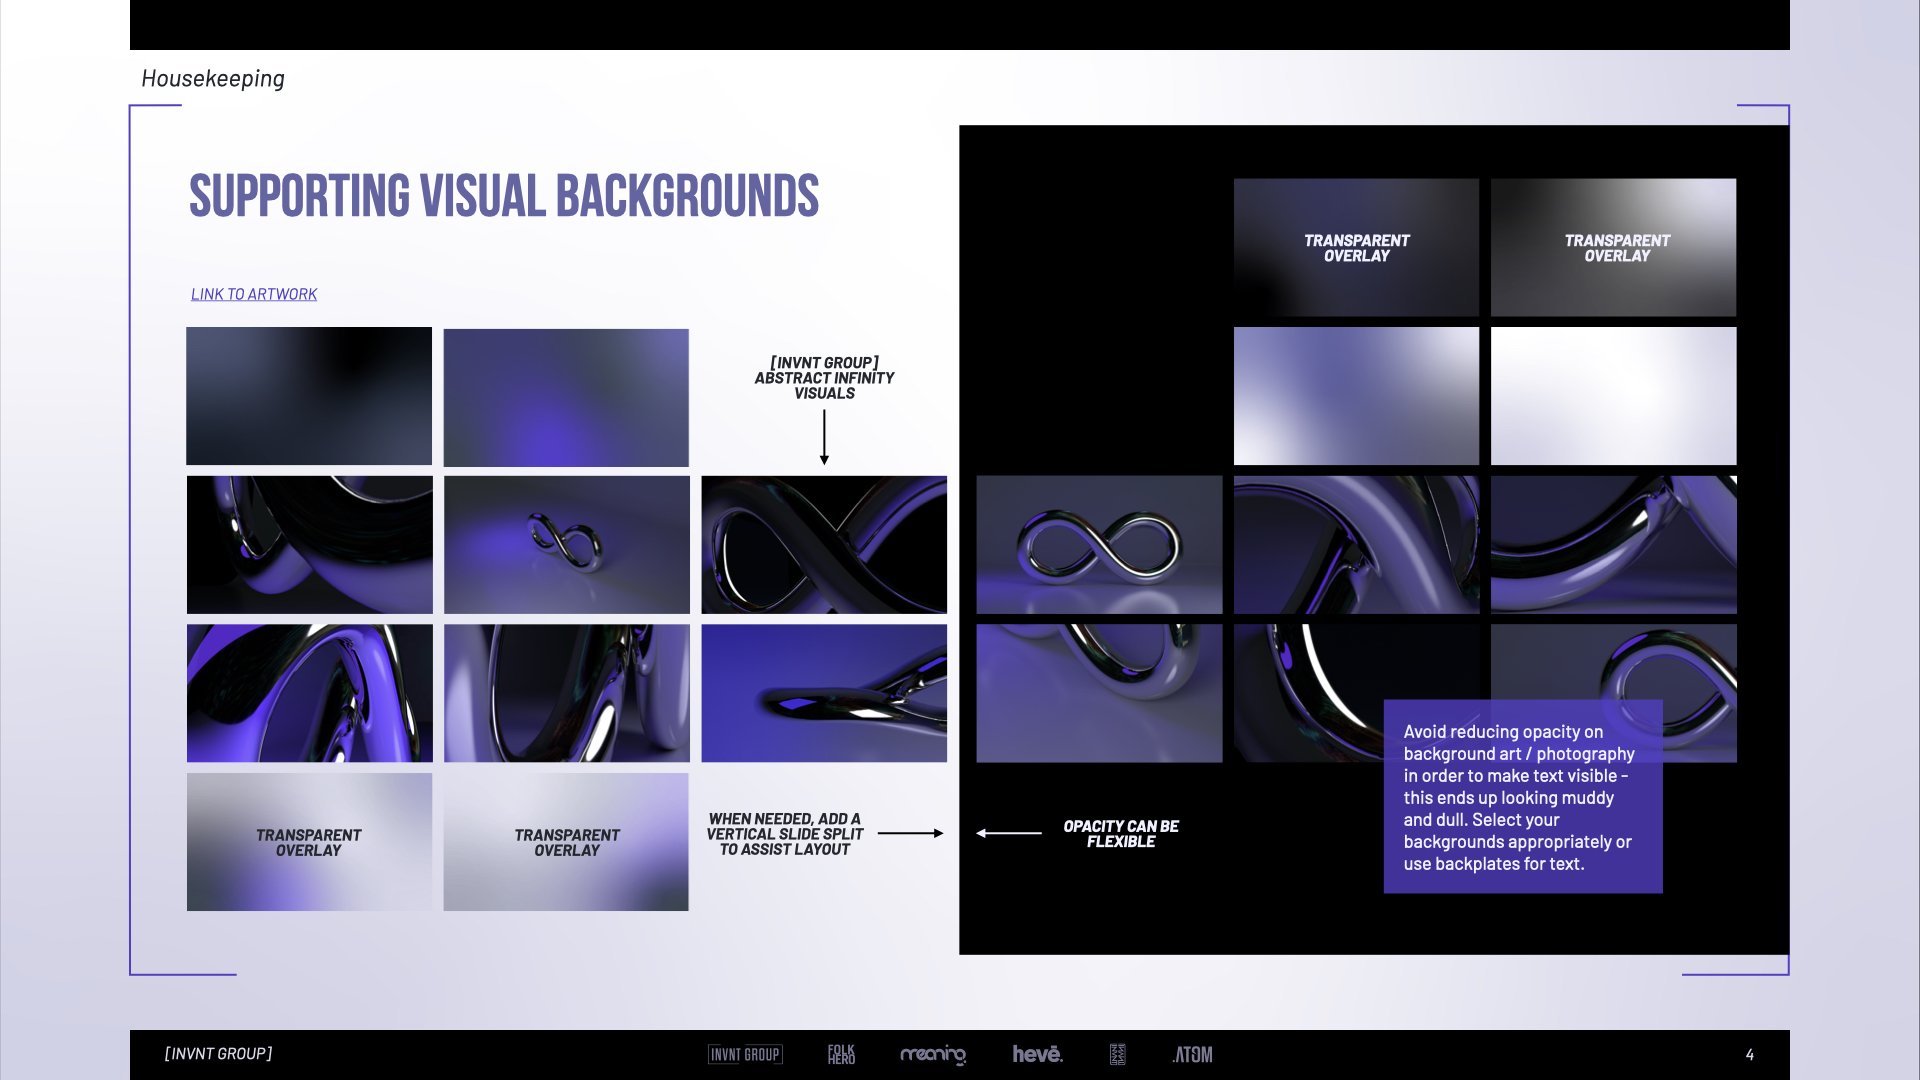Click the FOLK HERO logo in the footer

[x=842, y=1054]
